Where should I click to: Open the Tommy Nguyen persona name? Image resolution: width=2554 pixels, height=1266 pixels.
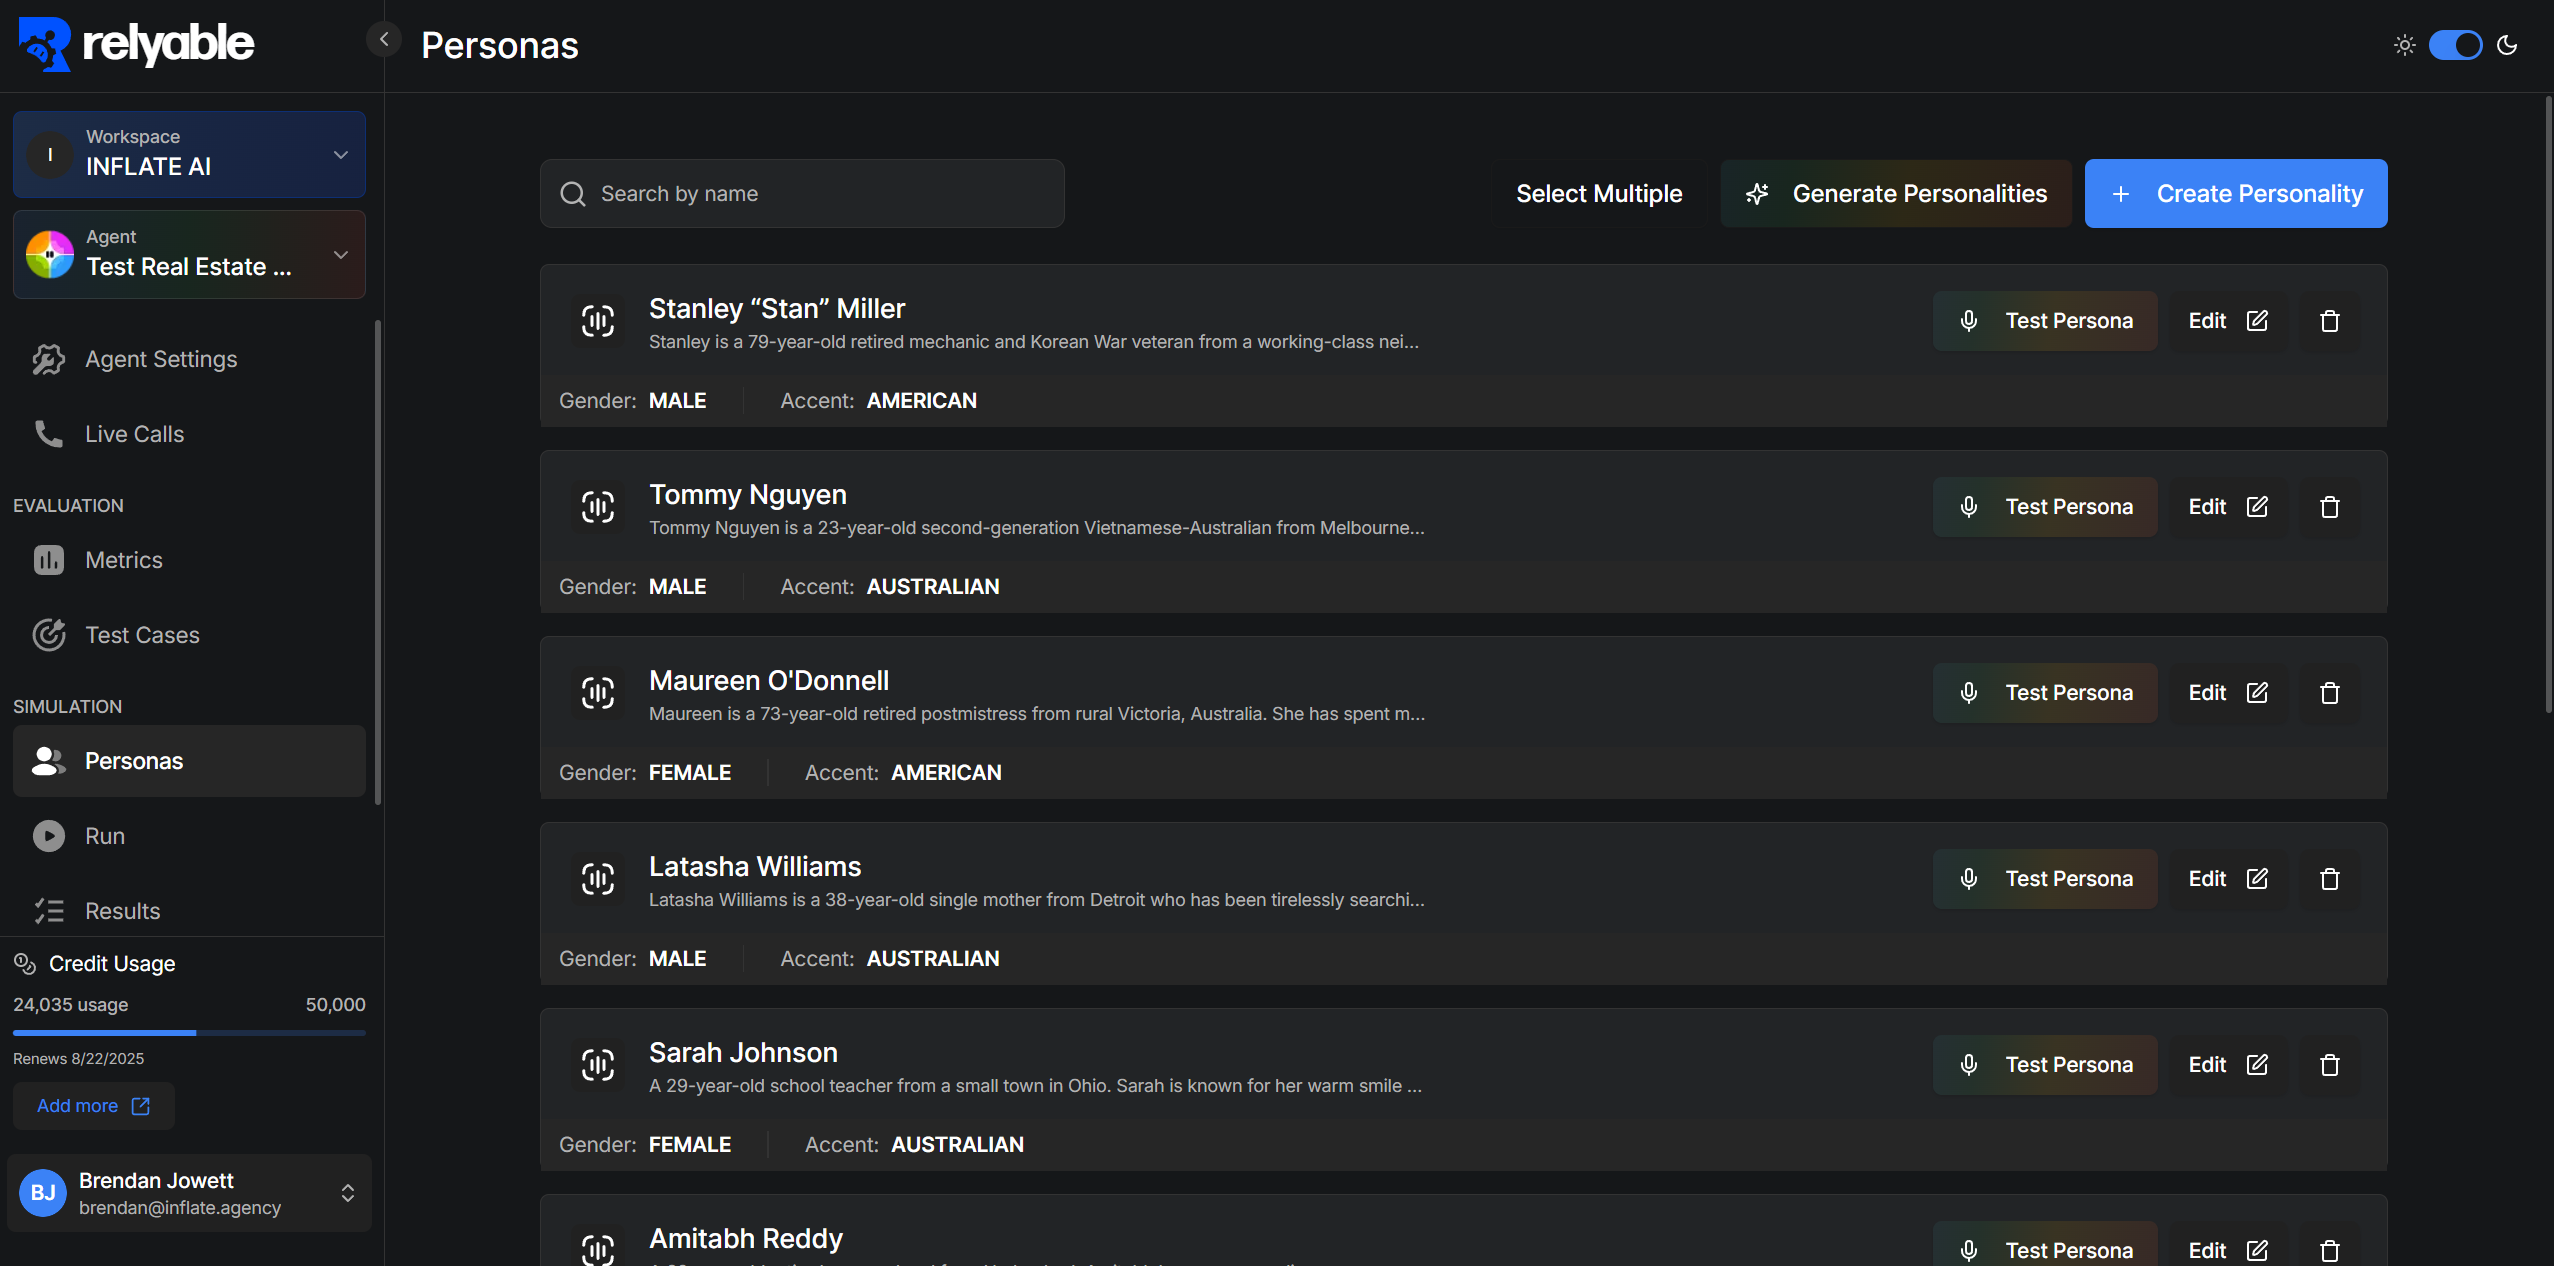748,495
